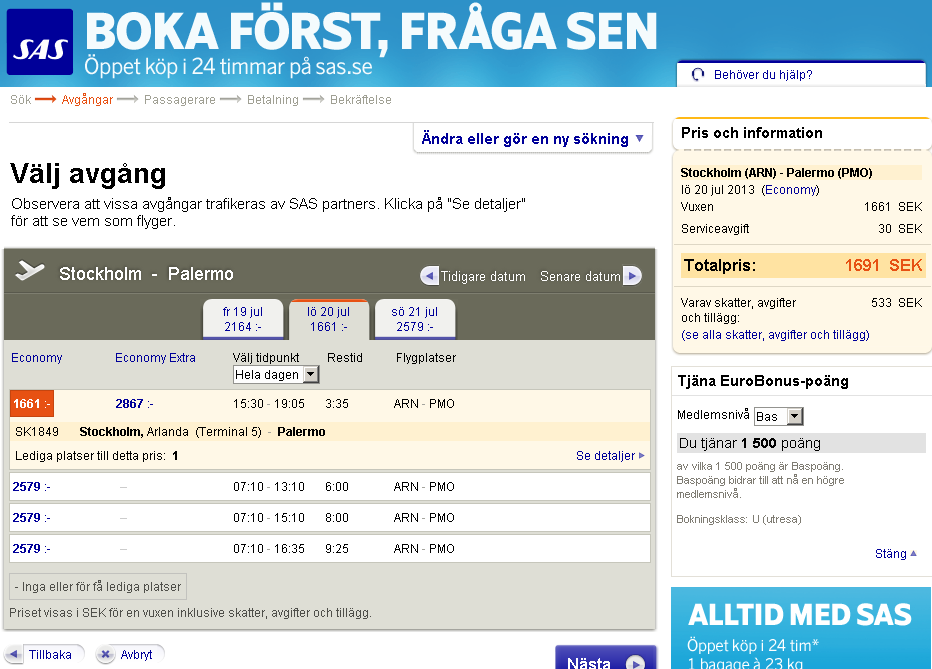Click the Senare datum text

click(x=580, y=276)
